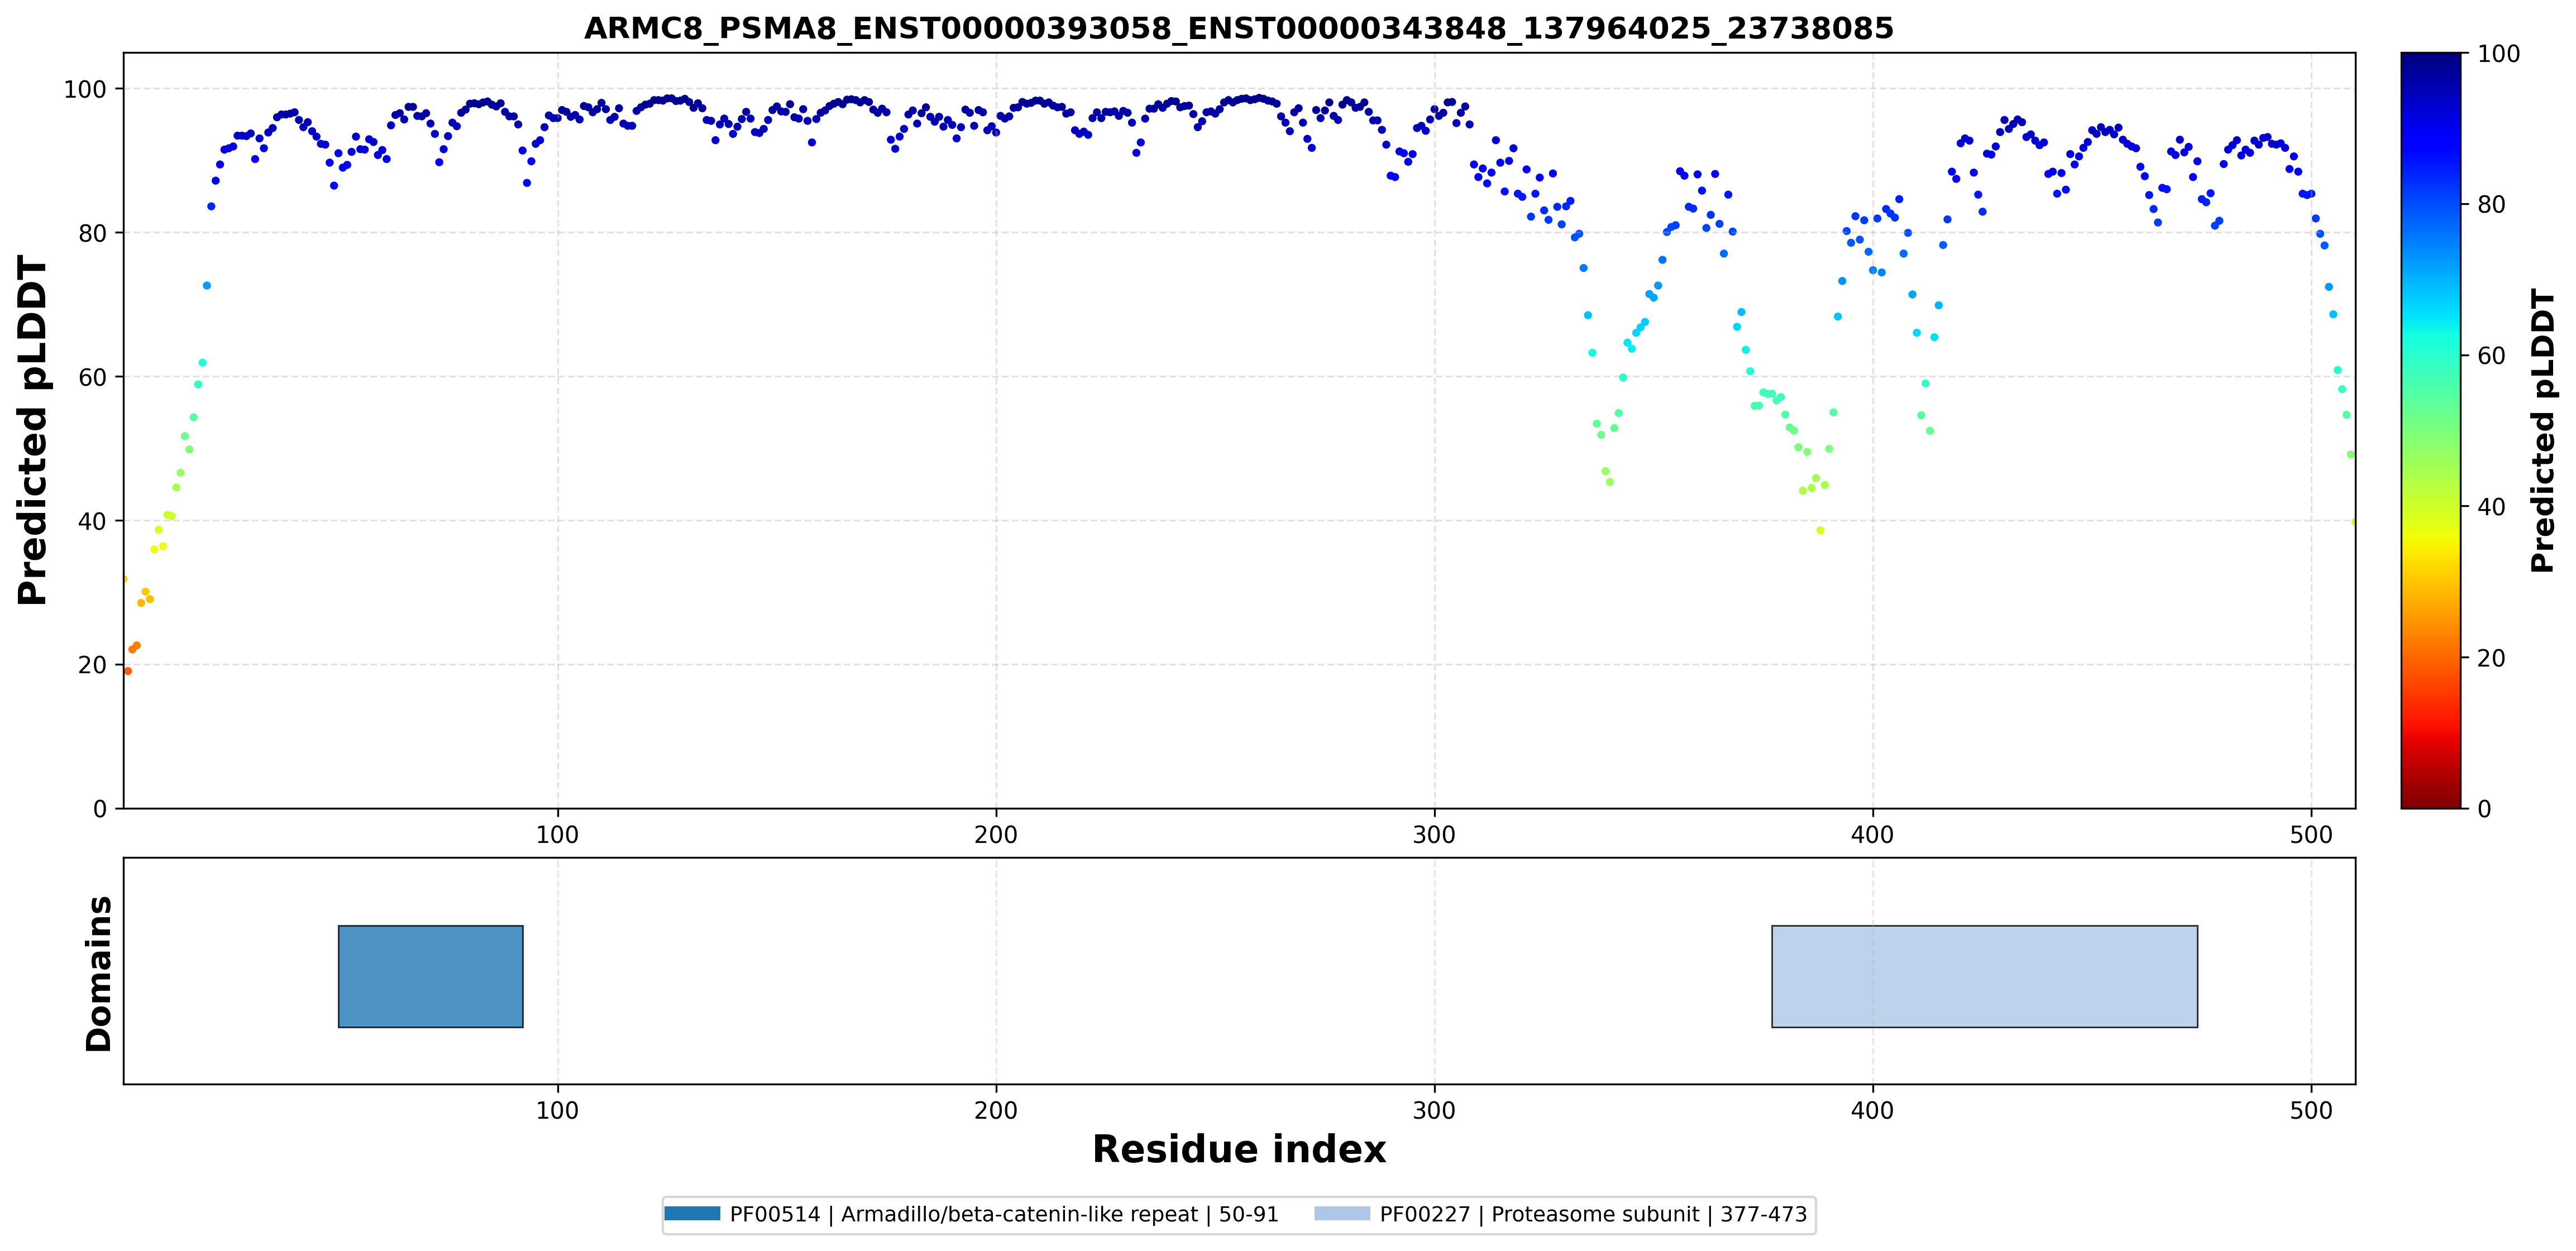
Task: Click the Residue index axis label
Action: (x=1239, y=1149)
